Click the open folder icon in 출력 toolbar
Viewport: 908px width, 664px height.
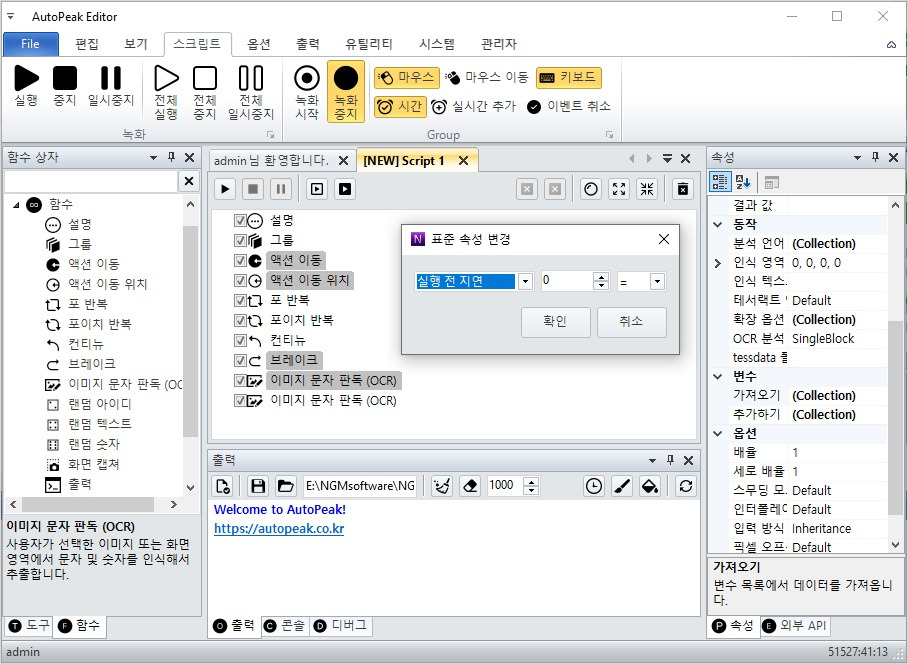click(x=285, y=486)
